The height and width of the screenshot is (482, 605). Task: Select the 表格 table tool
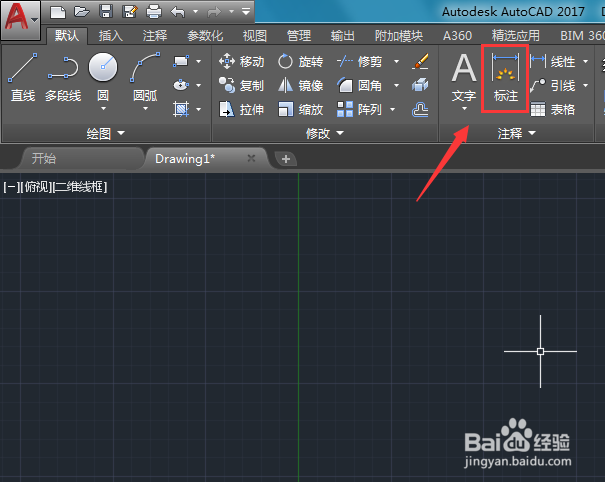tap(553, 110)
